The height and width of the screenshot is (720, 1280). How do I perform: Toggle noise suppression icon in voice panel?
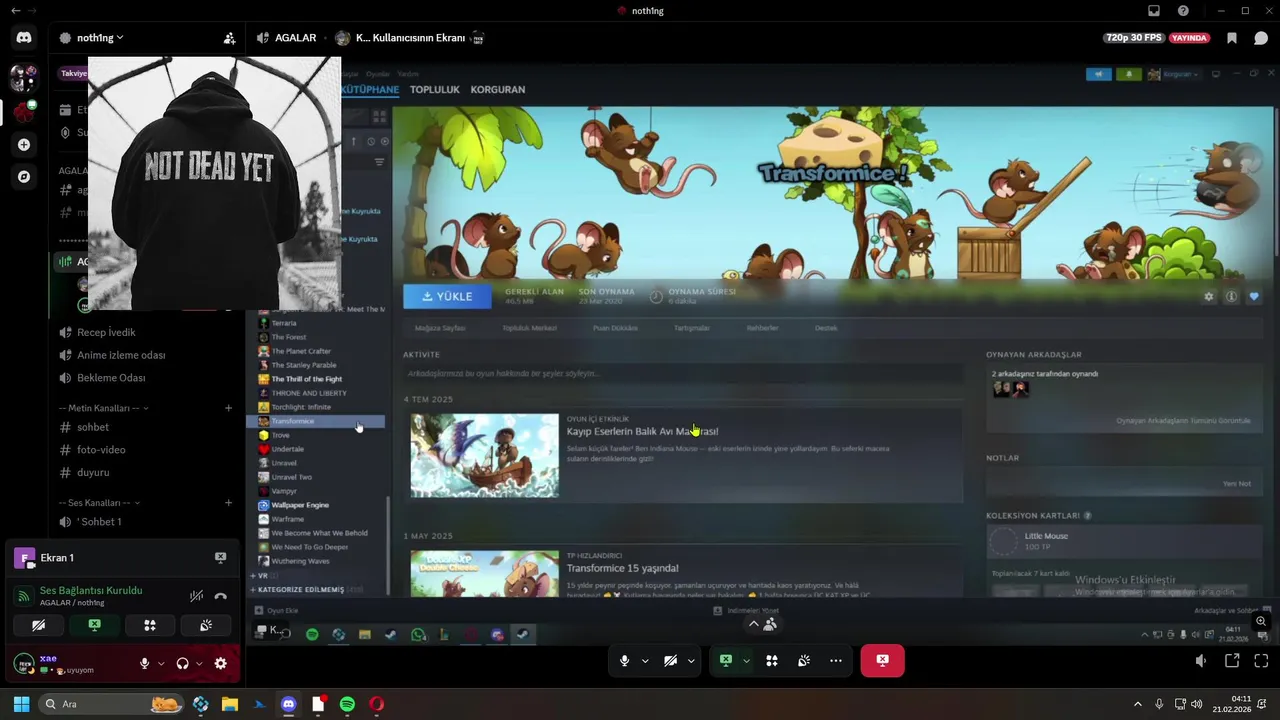pos(196,596)
